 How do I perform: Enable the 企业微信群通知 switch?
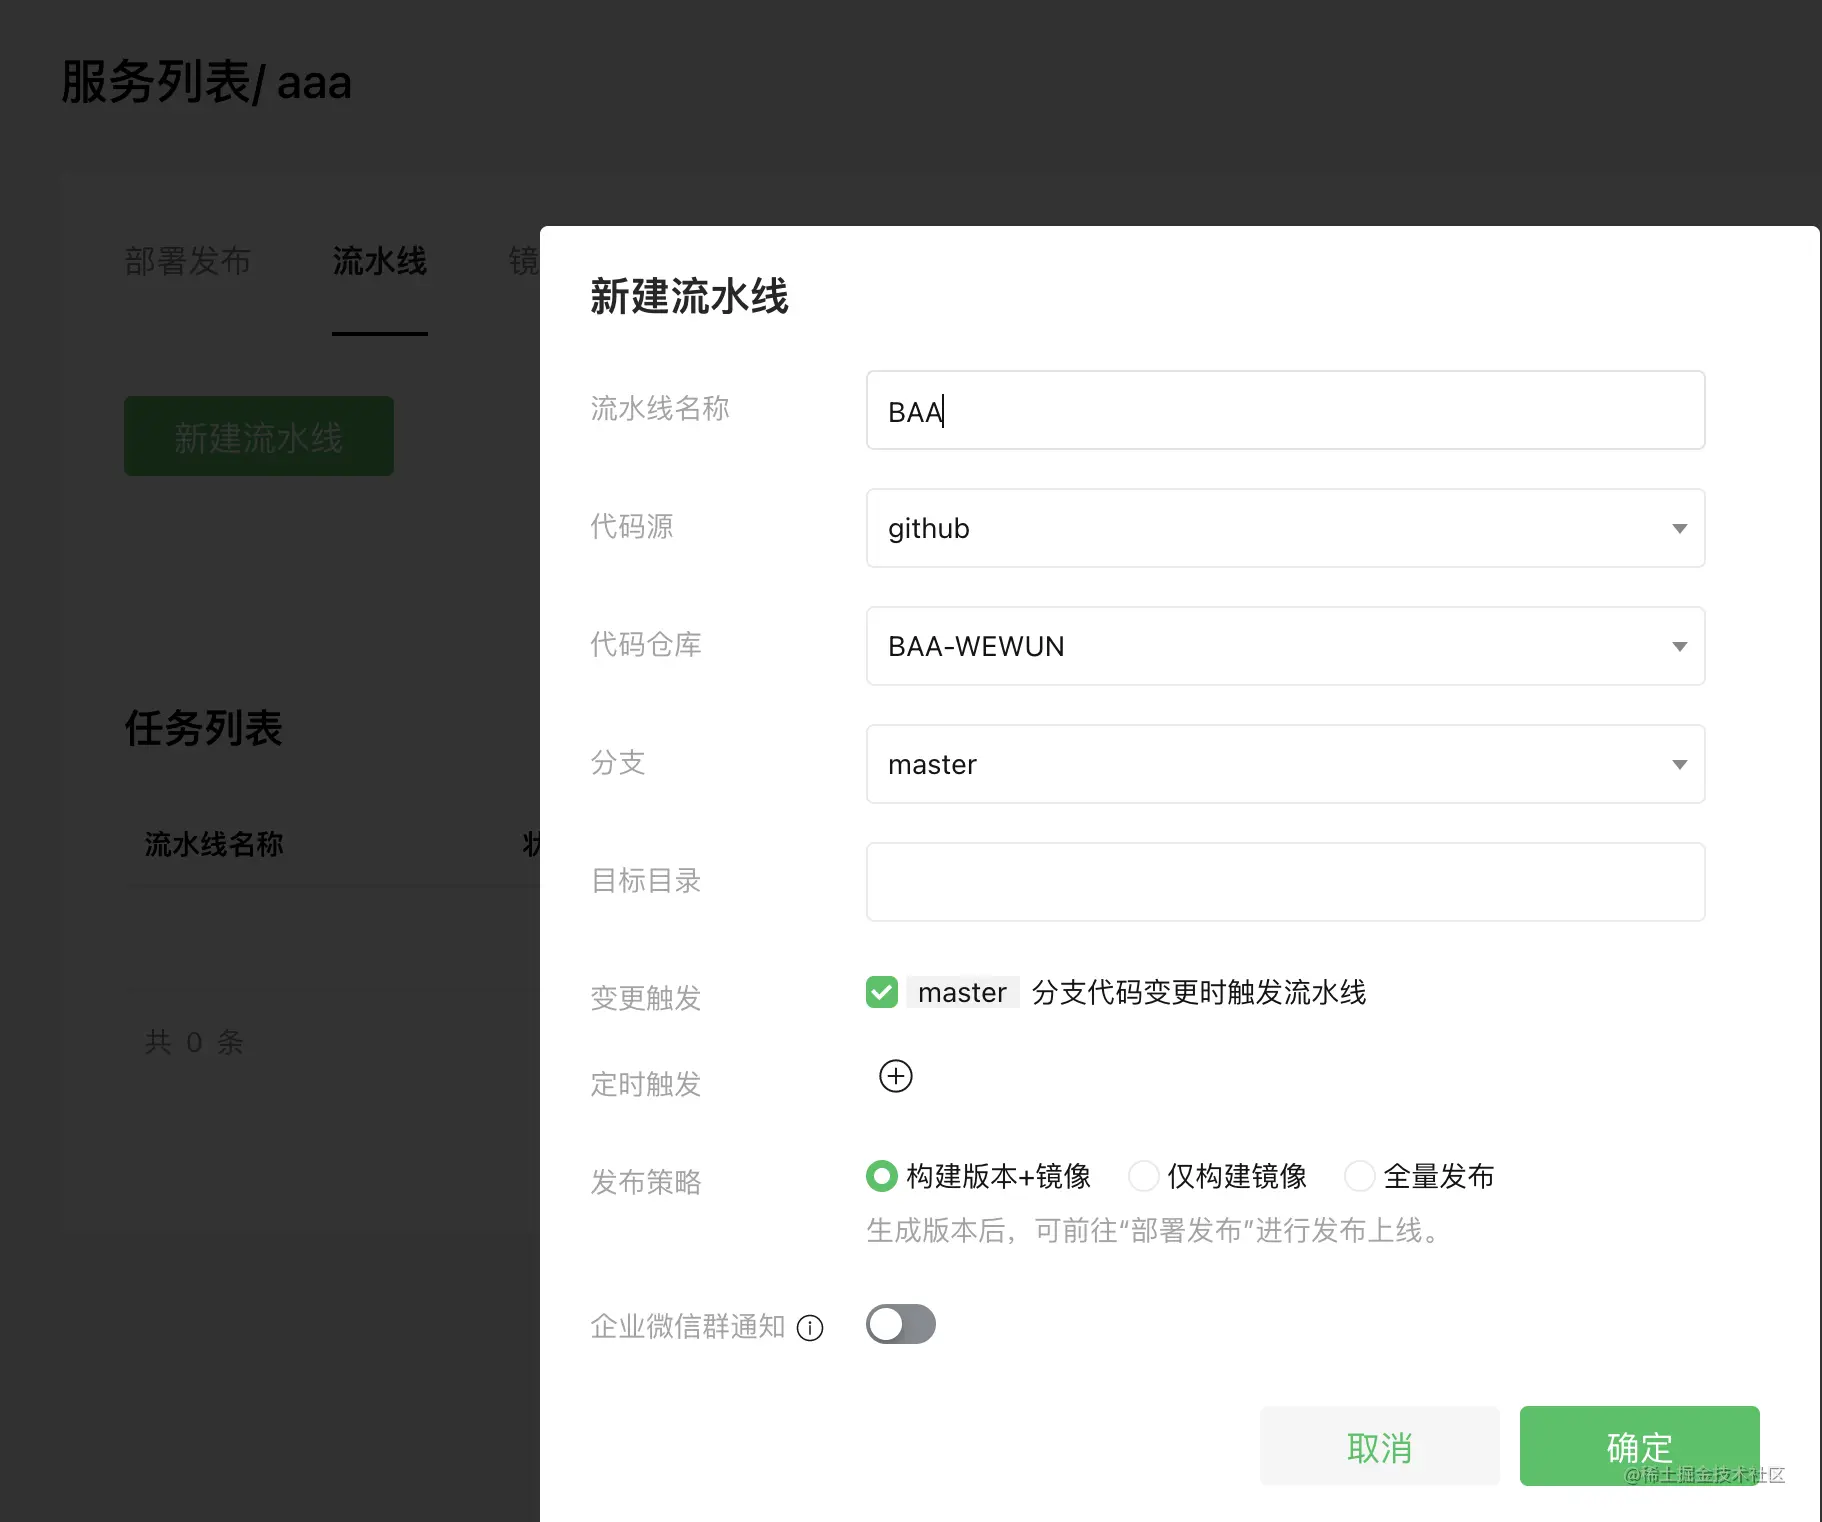click(901, 1324)
